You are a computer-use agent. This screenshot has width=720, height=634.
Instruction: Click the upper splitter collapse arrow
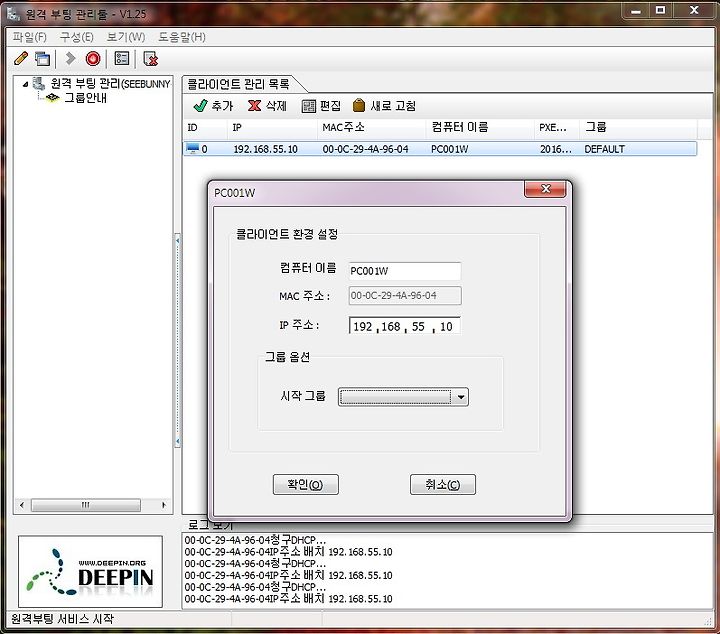coord(178,240)
